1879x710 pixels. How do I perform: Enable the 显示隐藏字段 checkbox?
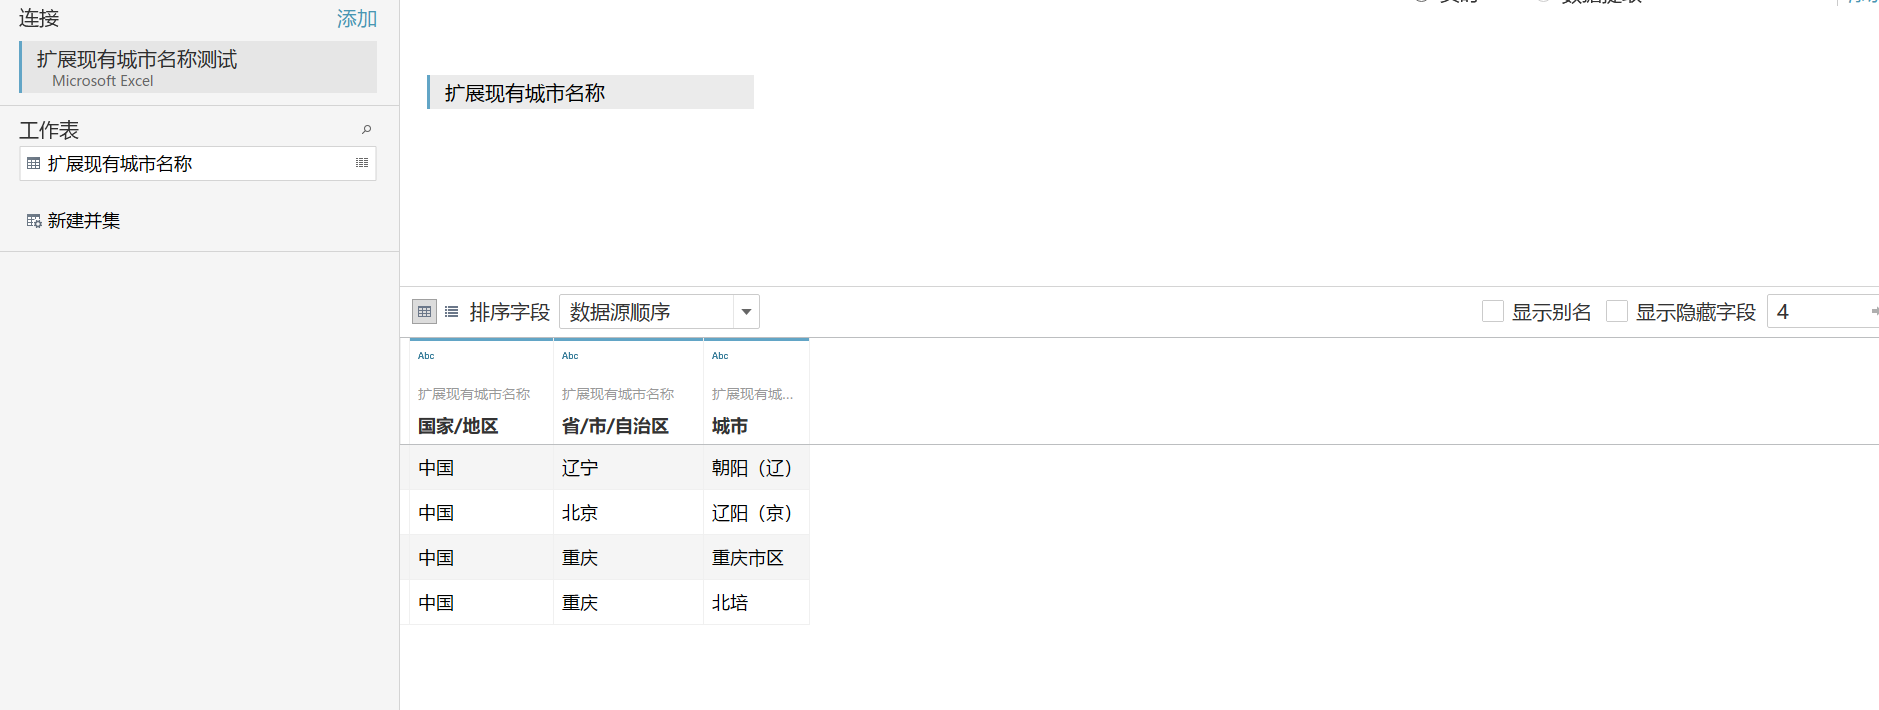click(1617, 311)
